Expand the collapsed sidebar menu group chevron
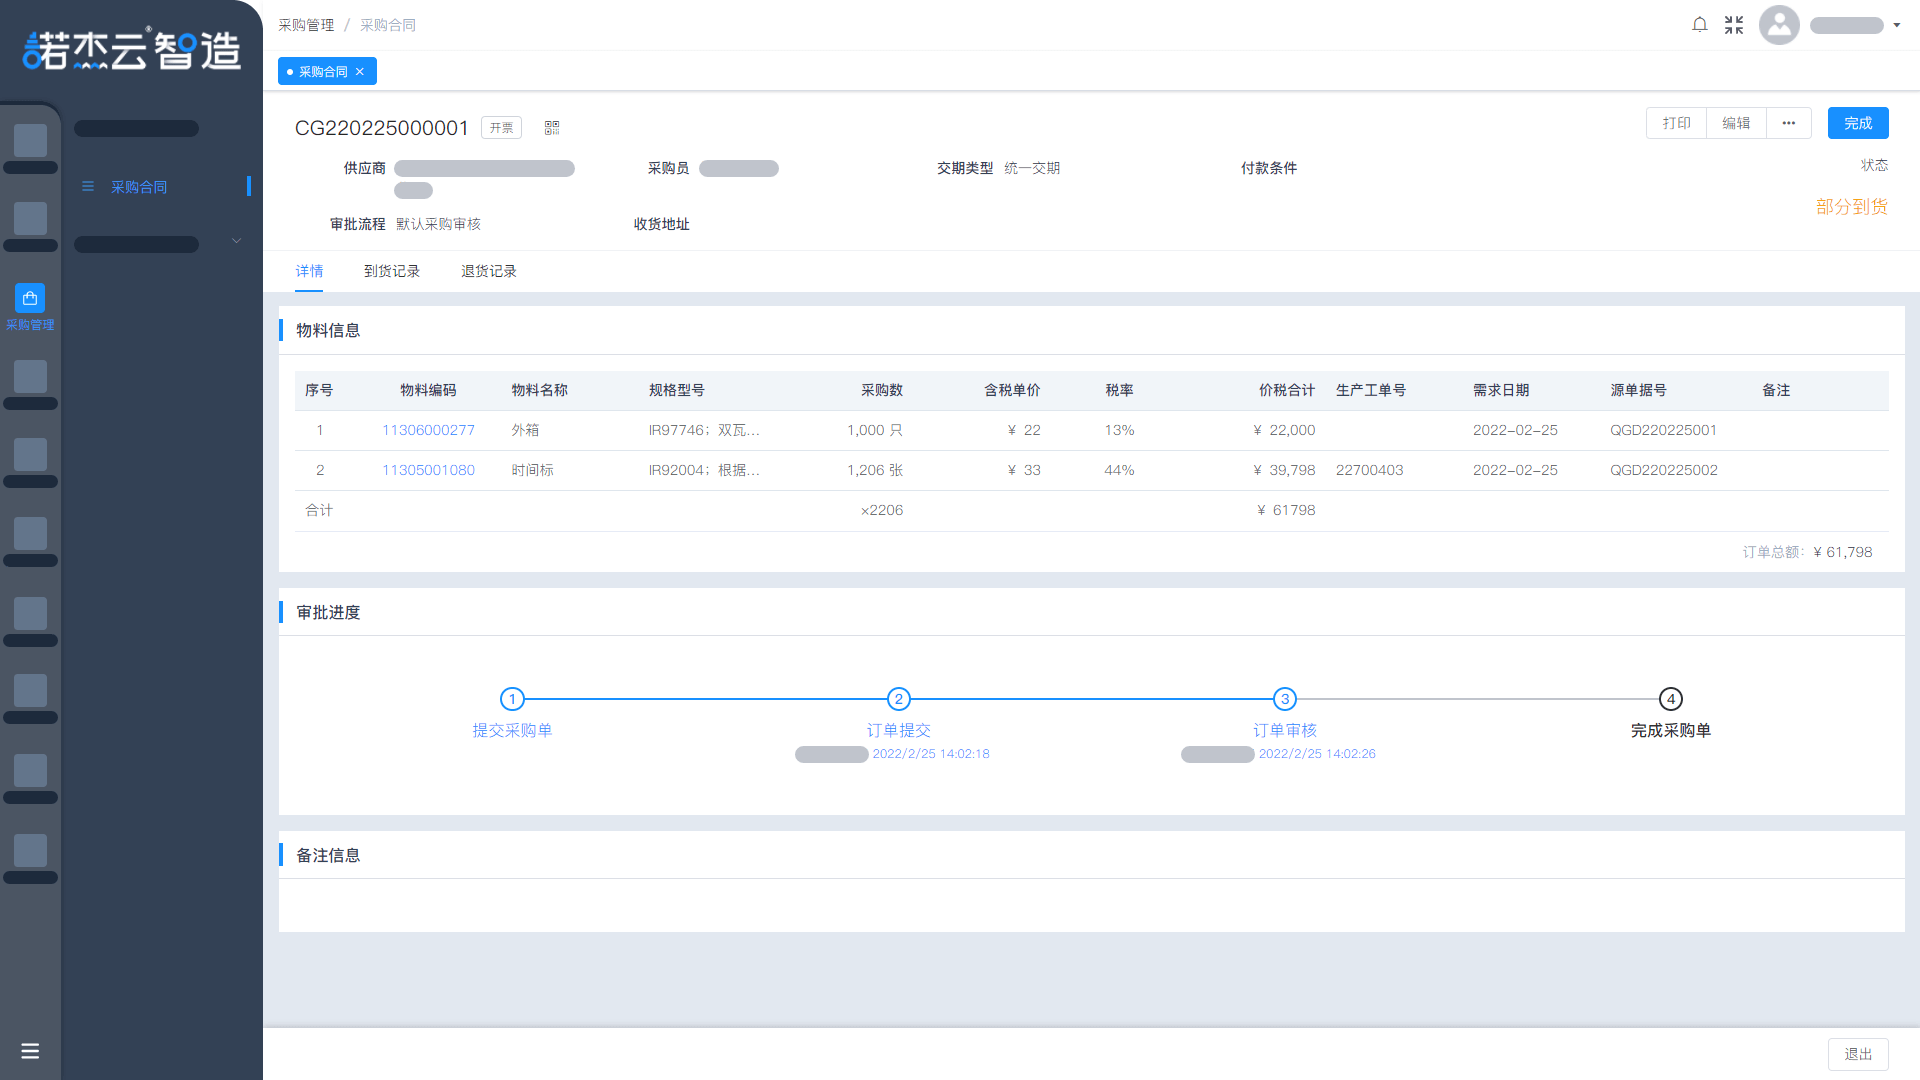Screen dimensions: 1920x1080 tap(237, 241)
